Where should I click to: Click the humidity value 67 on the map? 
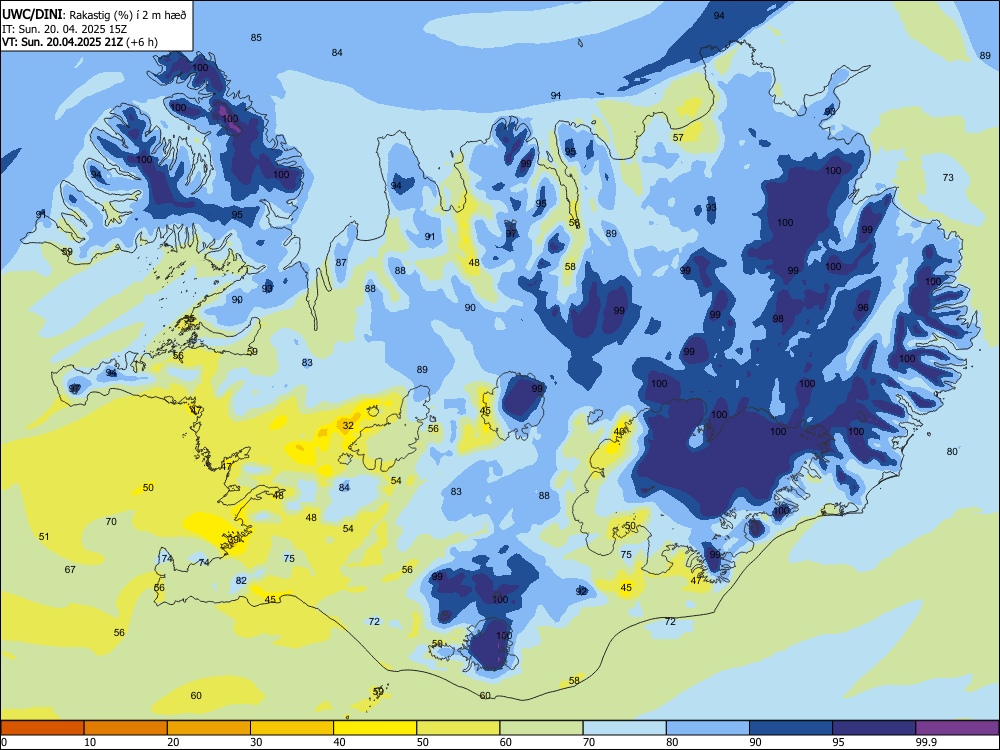70,570
